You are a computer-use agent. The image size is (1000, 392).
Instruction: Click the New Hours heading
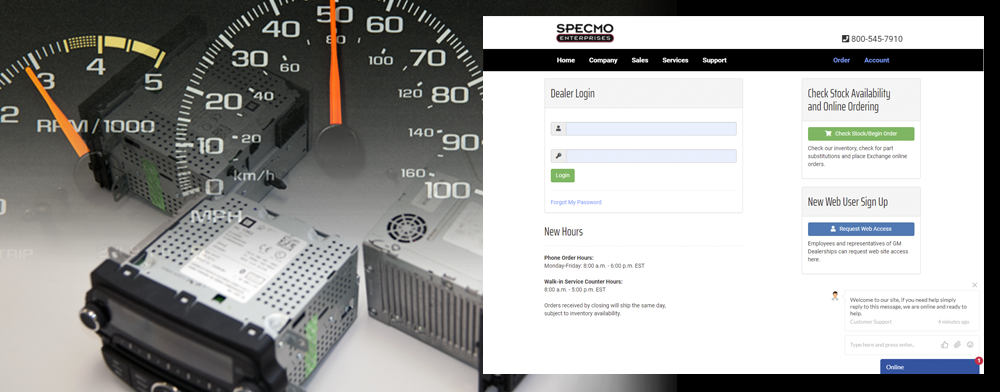click(x=563, y=231)
